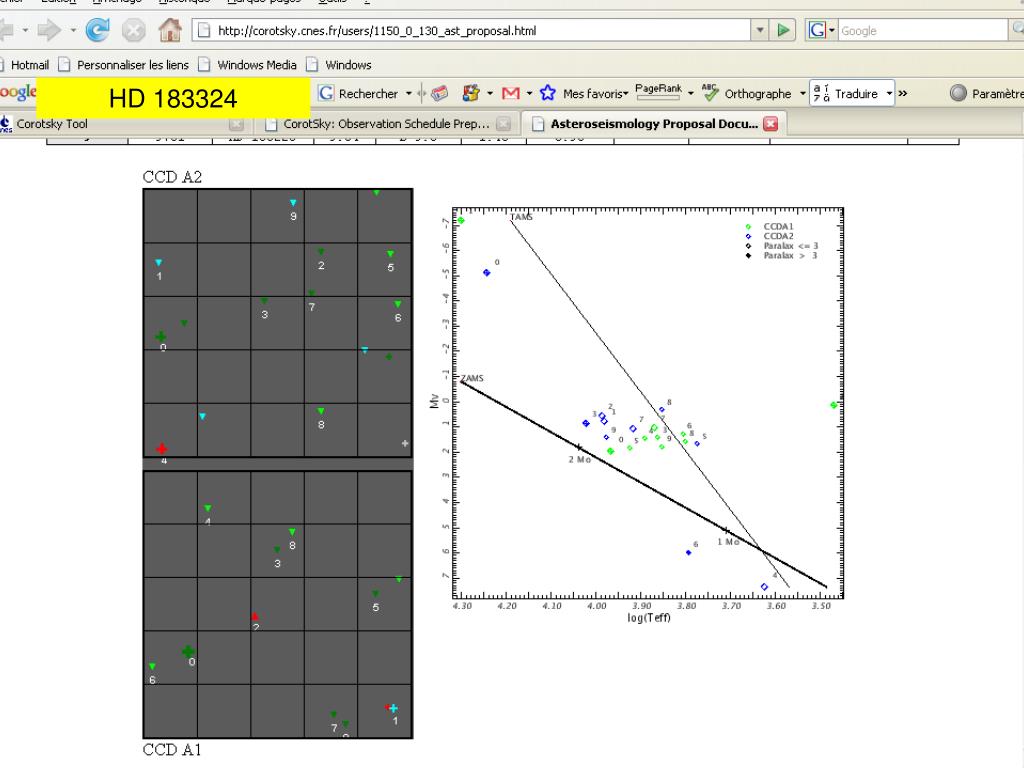Screen dimensions: 1024x768
Task: Open Gmail from the Google toolbar
Action: coord(511,93)
